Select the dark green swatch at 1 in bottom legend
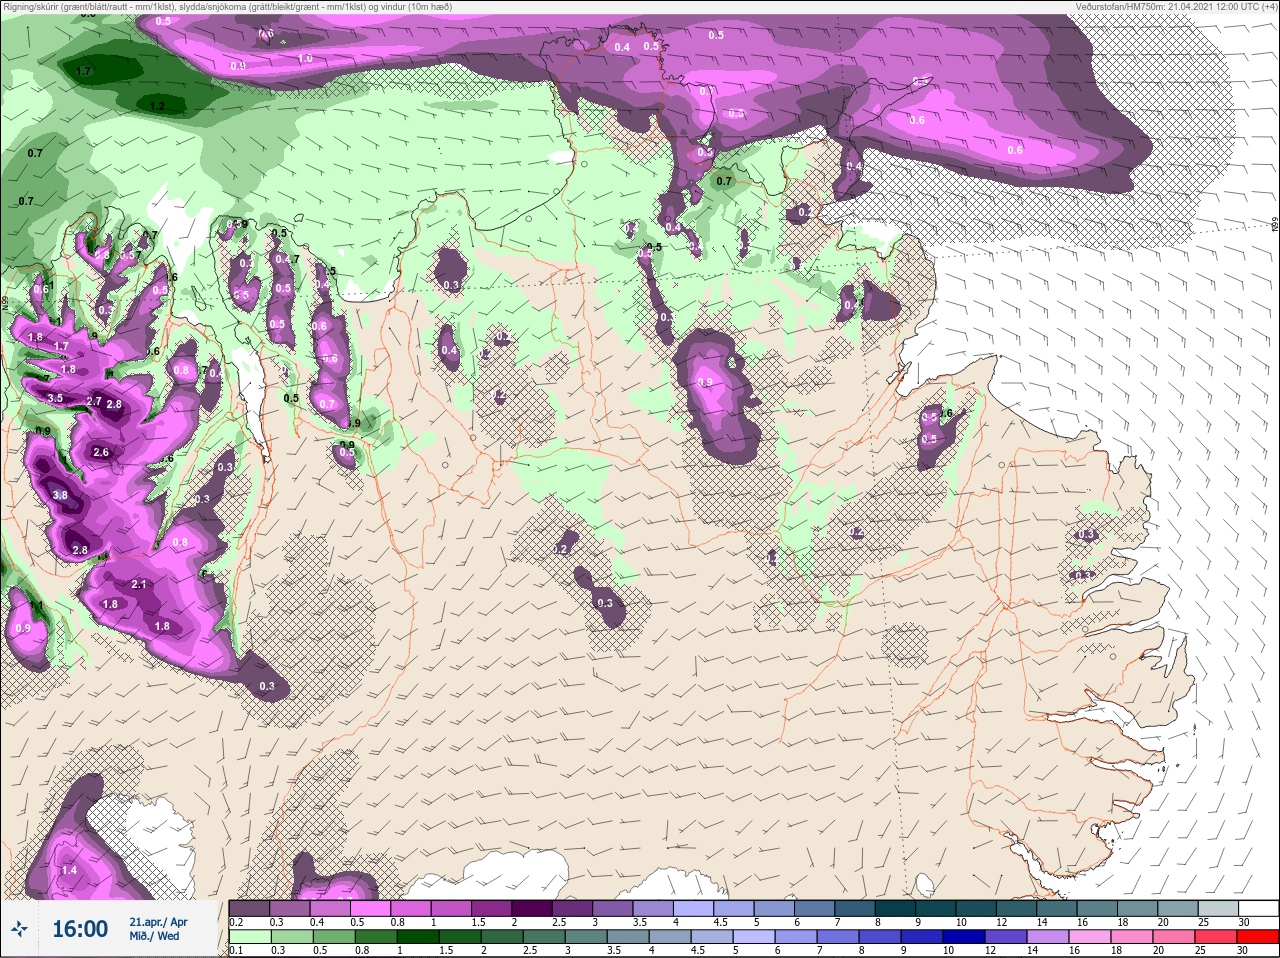This screenshot has height=958, width=1280. pos(418,937)
